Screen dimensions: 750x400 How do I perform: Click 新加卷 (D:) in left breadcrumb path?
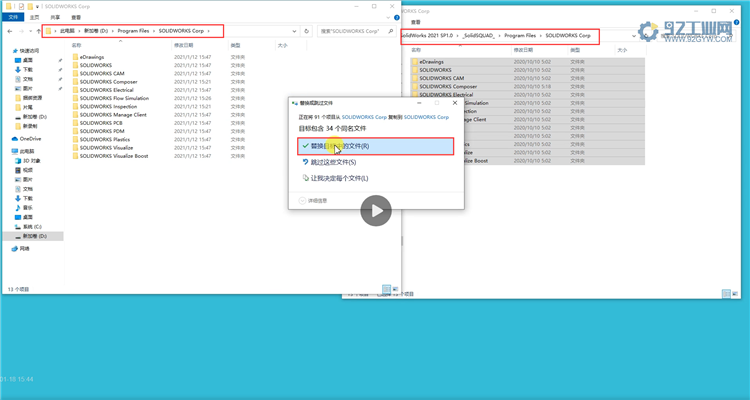click(x=96, y=31)
